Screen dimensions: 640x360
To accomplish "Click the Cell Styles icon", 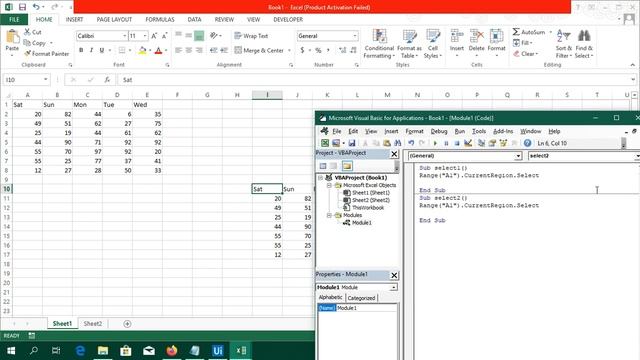I will [433, 37].
